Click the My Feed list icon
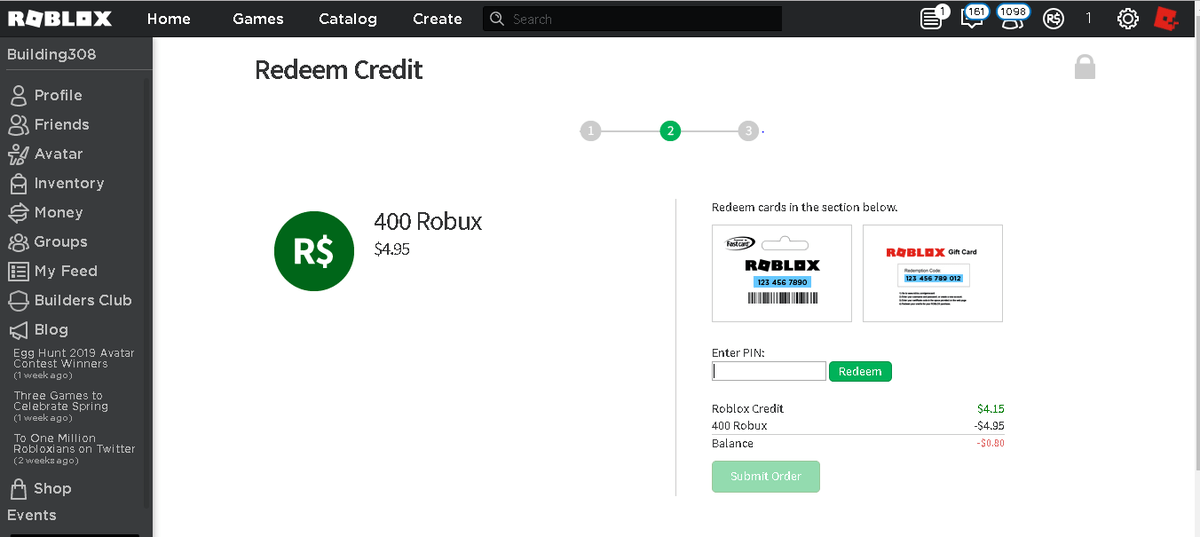 [x=18, y=271]
